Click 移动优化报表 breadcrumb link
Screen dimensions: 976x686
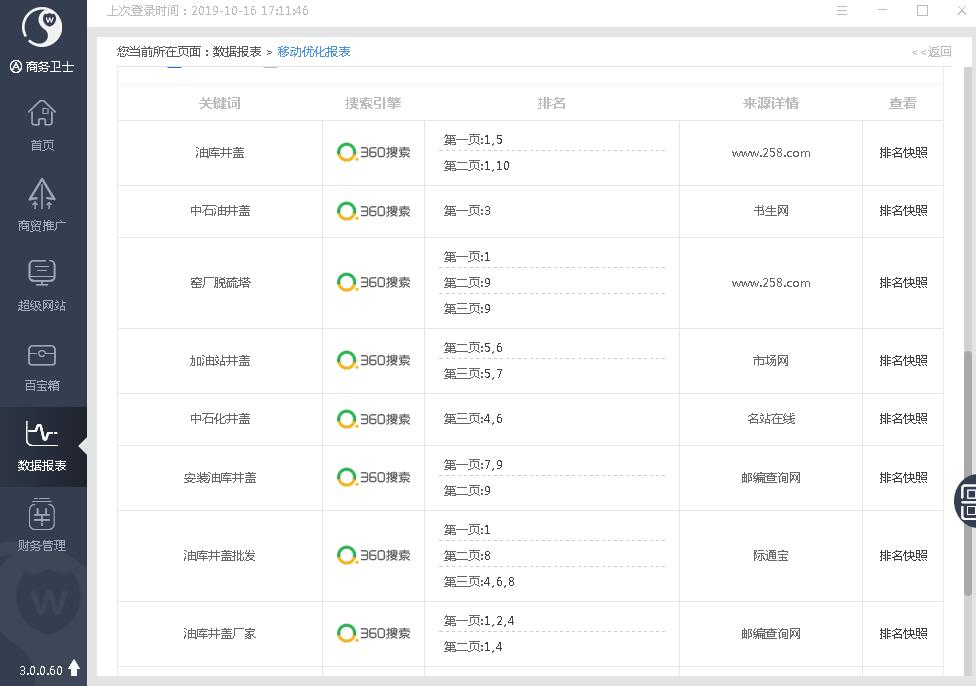314,52
